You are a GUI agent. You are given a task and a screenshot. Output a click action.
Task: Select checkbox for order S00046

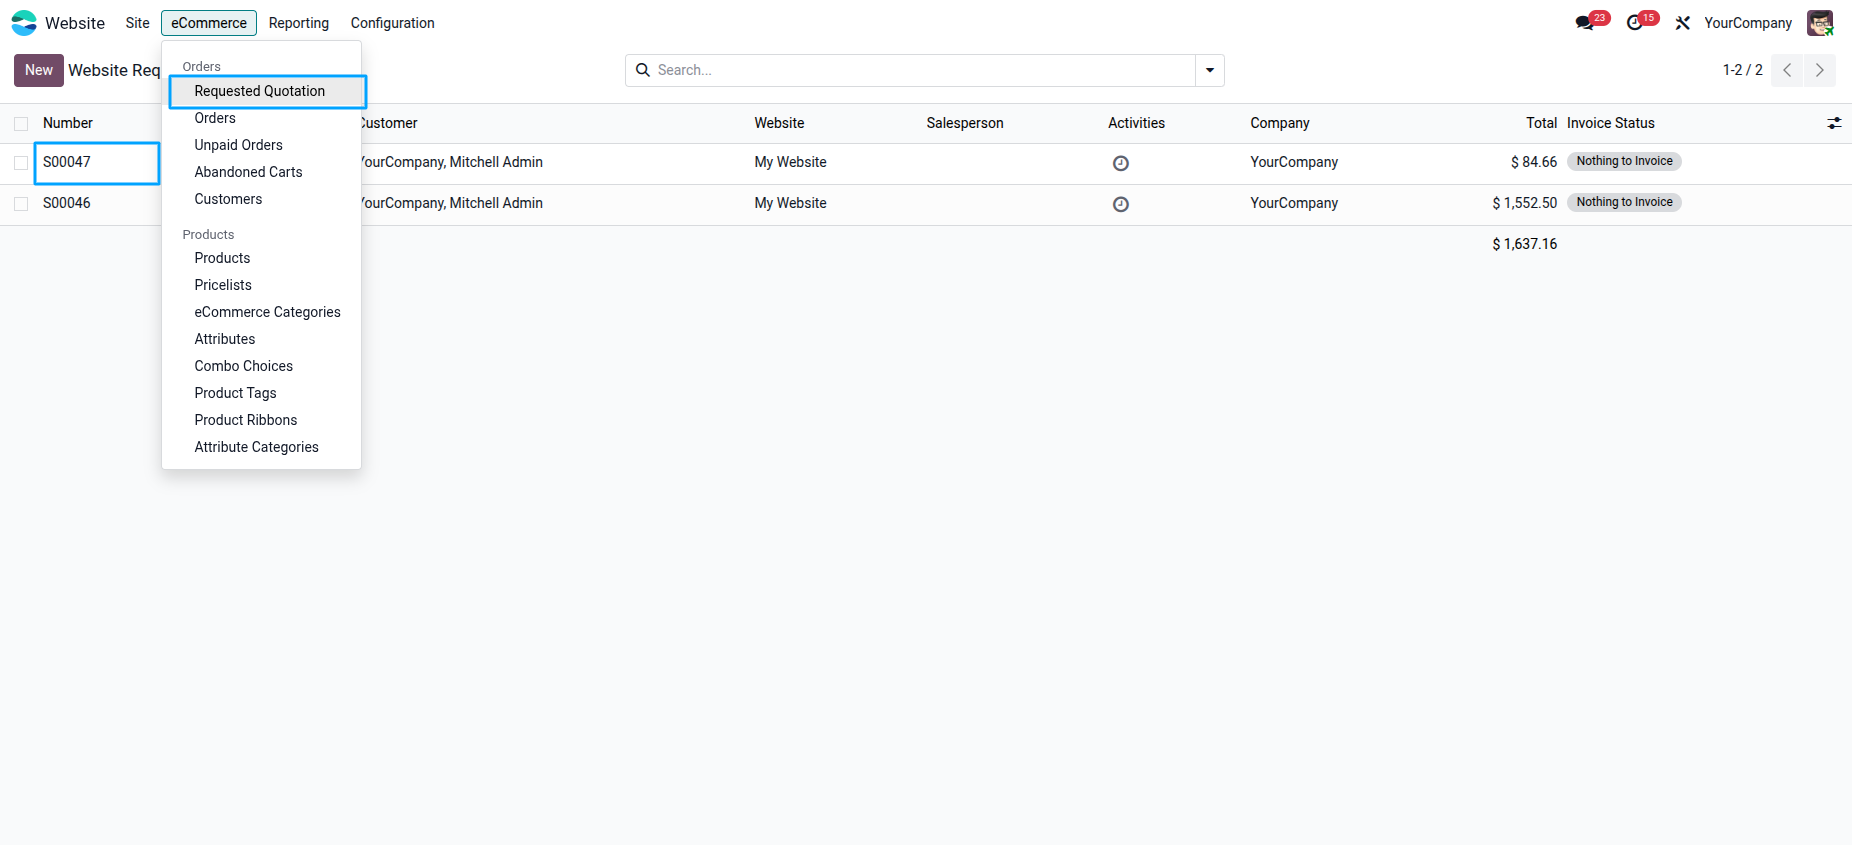(x=21, y=204)
